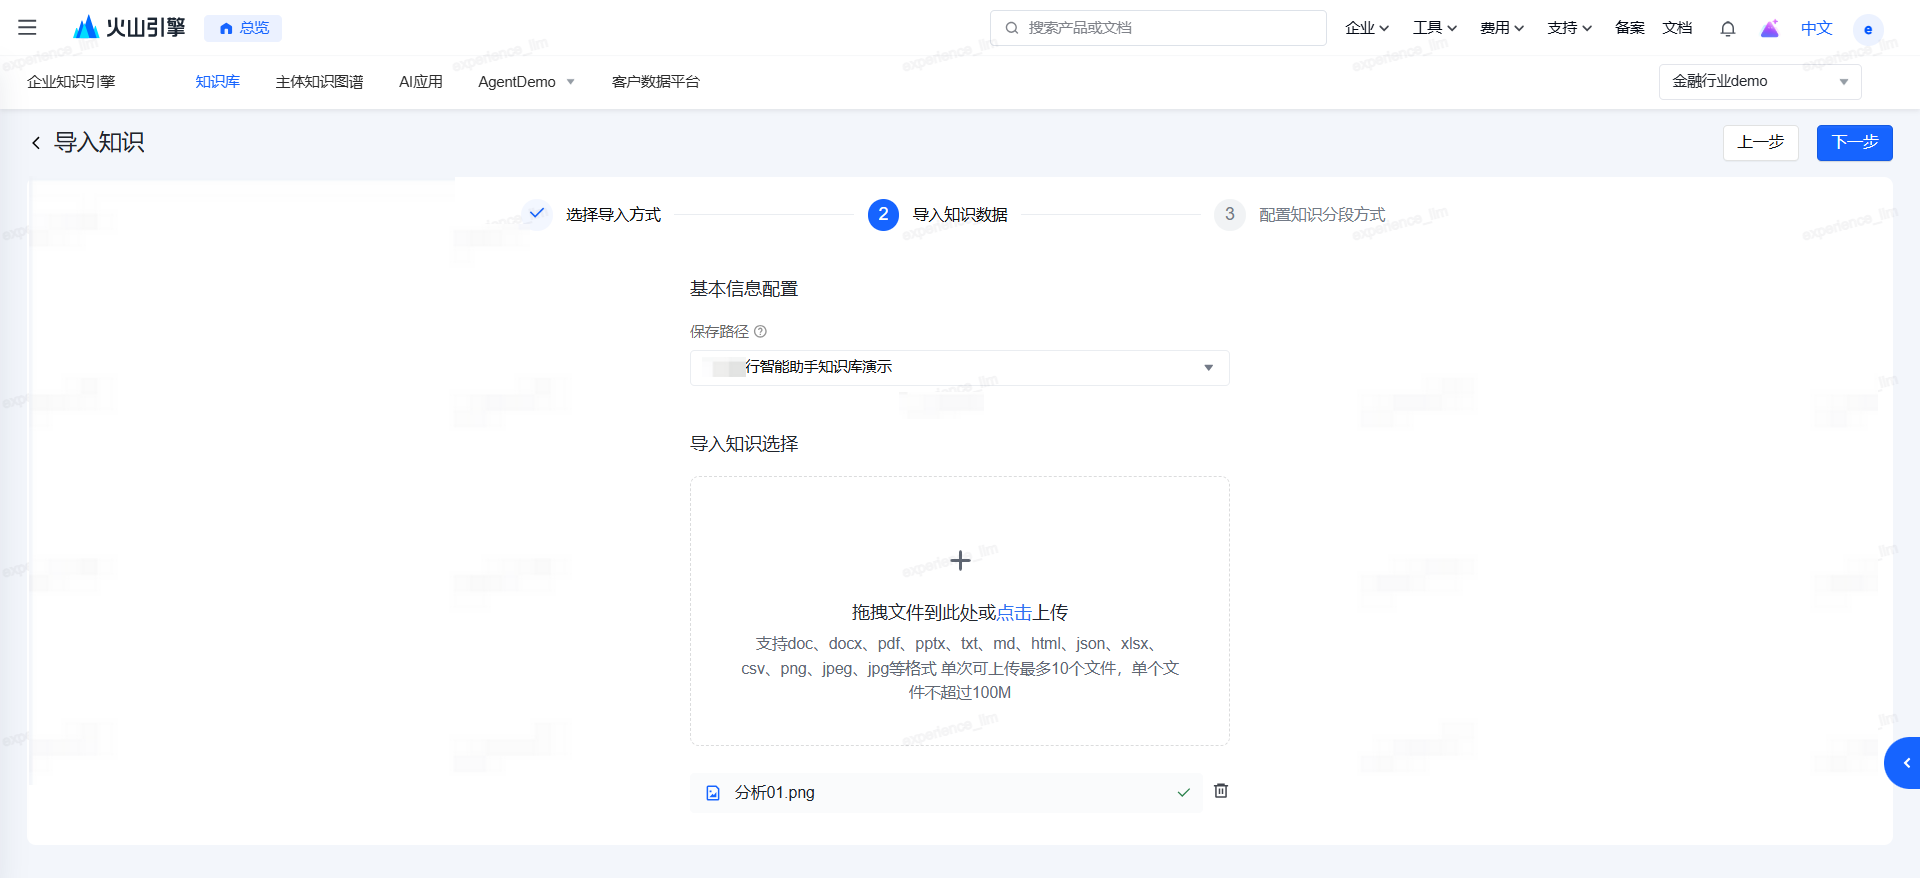Select the 企业知识引擎 product title
The height and width of the screenshot is (878, 1920).
pyautogui.click(x=71, y=82)
